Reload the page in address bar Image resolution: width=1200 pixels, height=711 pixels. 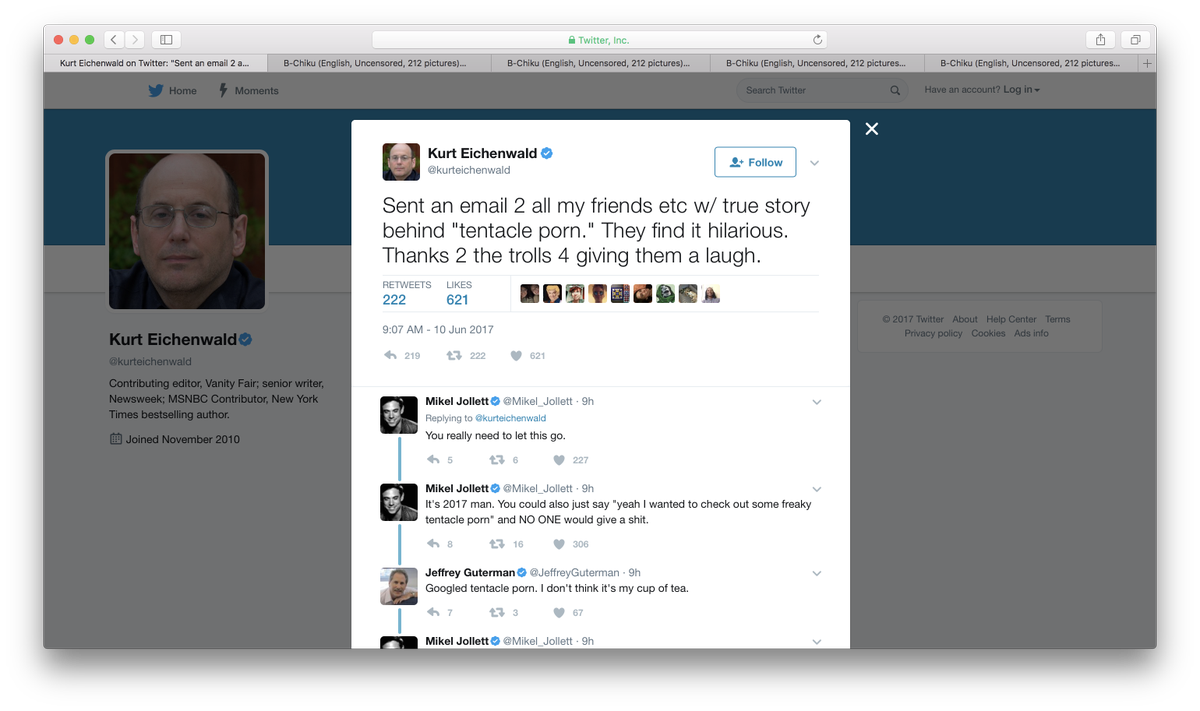click(x=817, y=40)
